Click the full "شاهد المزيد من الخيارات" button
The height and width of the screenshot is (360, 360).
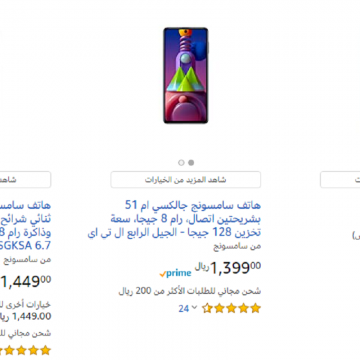click(186, 180)
